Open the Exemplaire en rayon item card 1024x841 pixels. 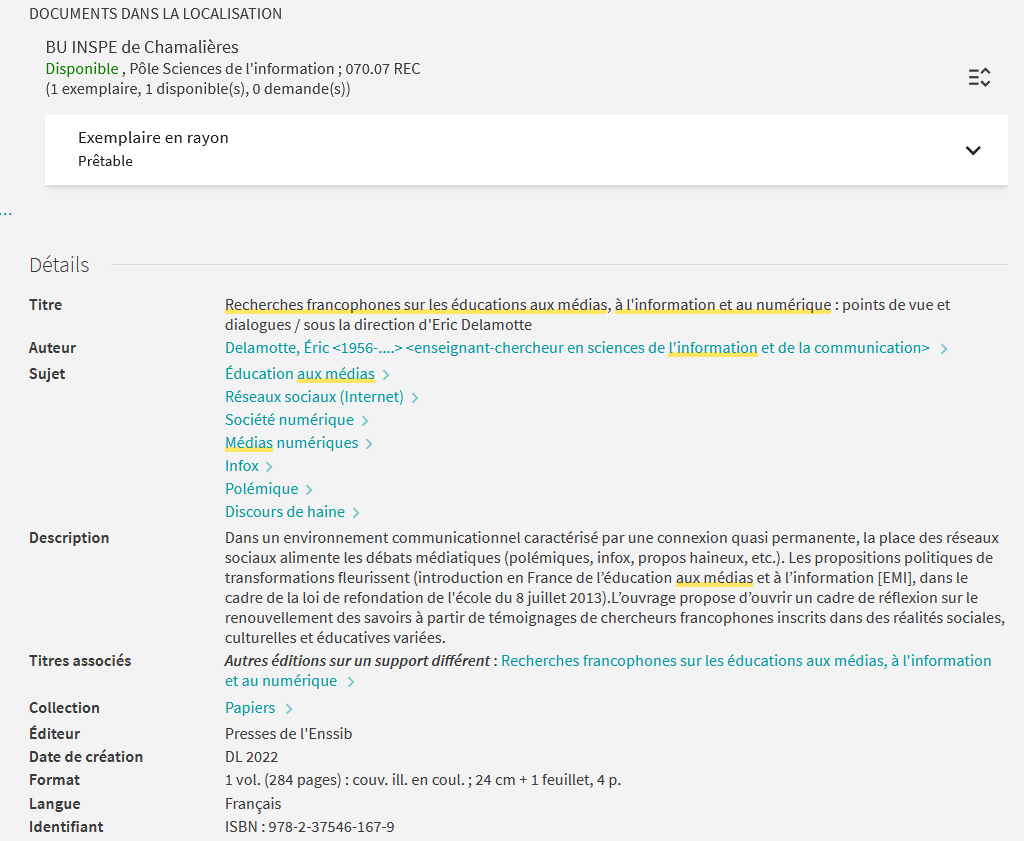tap(500, 149)
